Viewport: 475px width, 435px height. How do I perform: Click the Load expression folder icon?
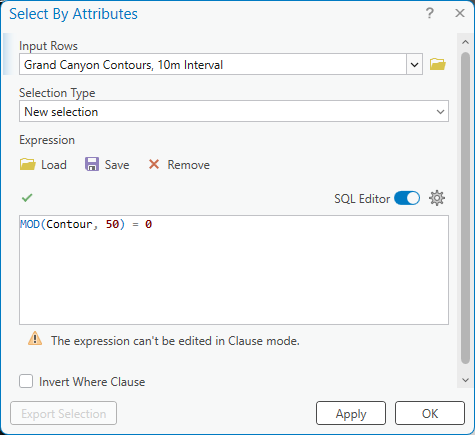click(x=28, y=164)
